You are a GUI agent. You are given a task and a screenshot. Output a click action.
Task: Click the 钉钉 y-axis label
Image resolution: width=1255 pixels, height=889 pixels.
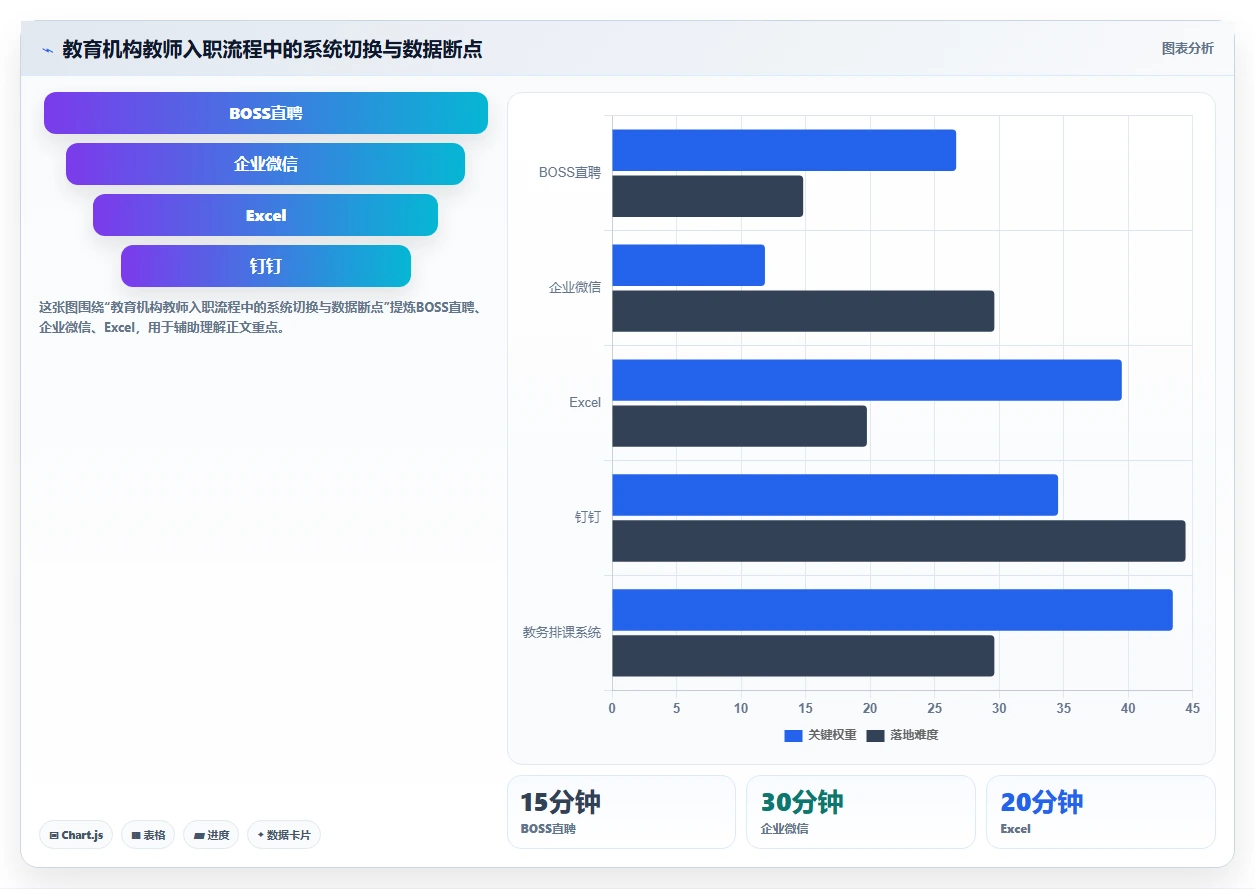point(588,517)
